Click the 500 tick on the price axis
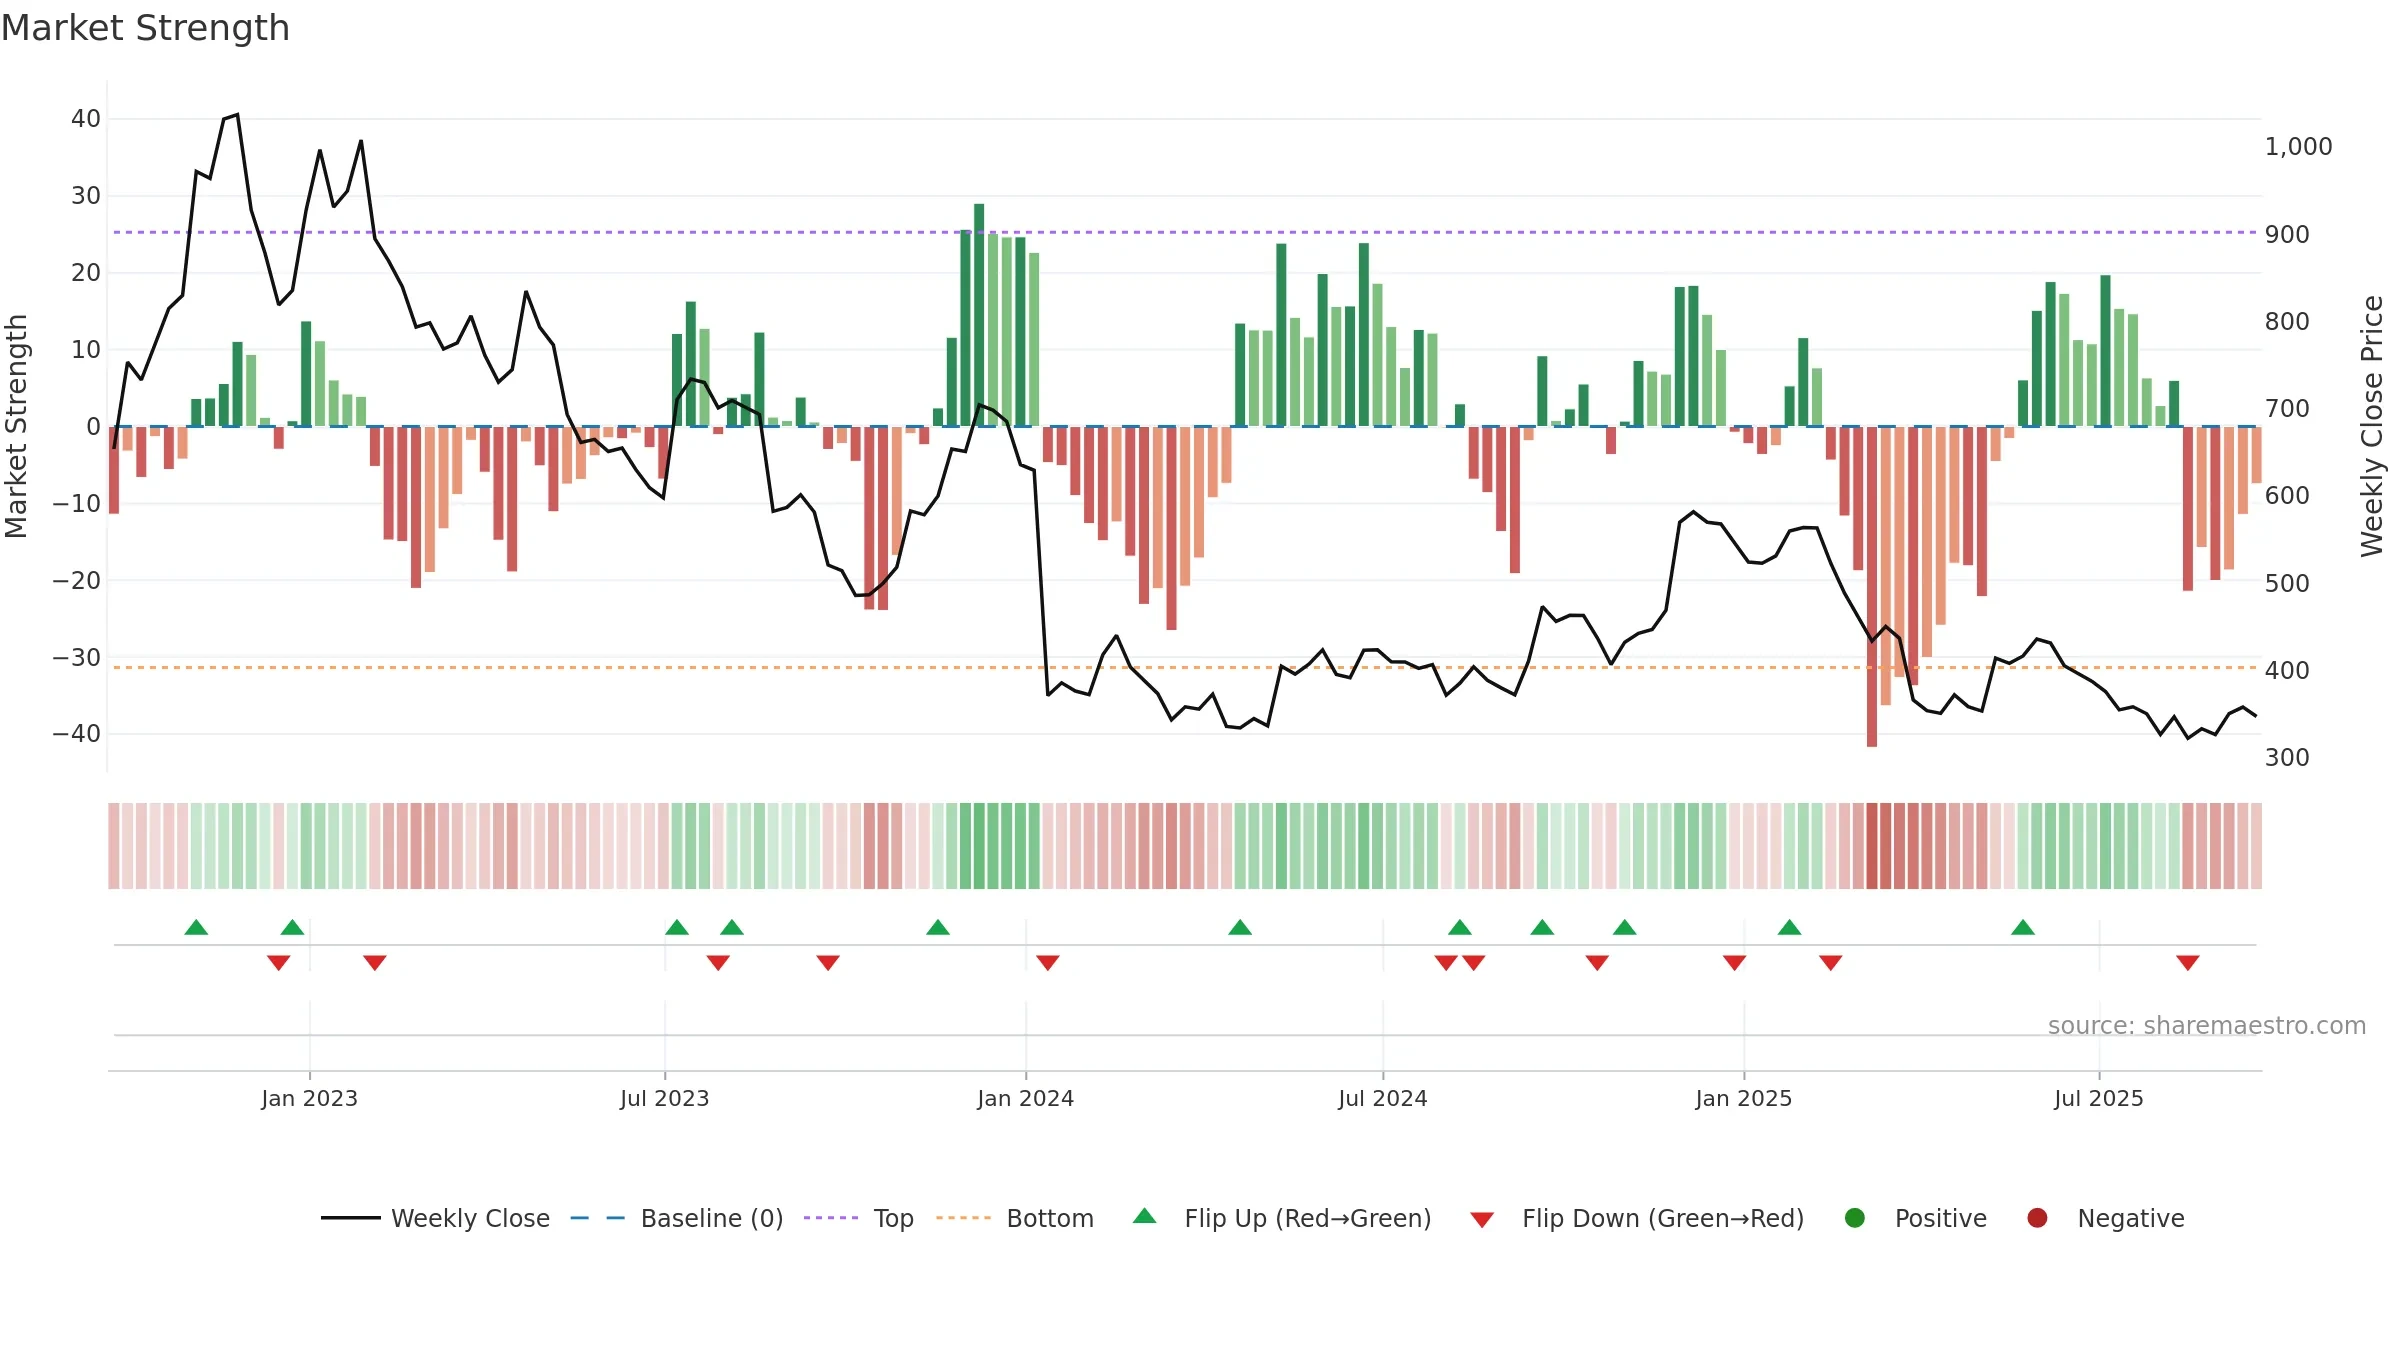 (2287, 583)
